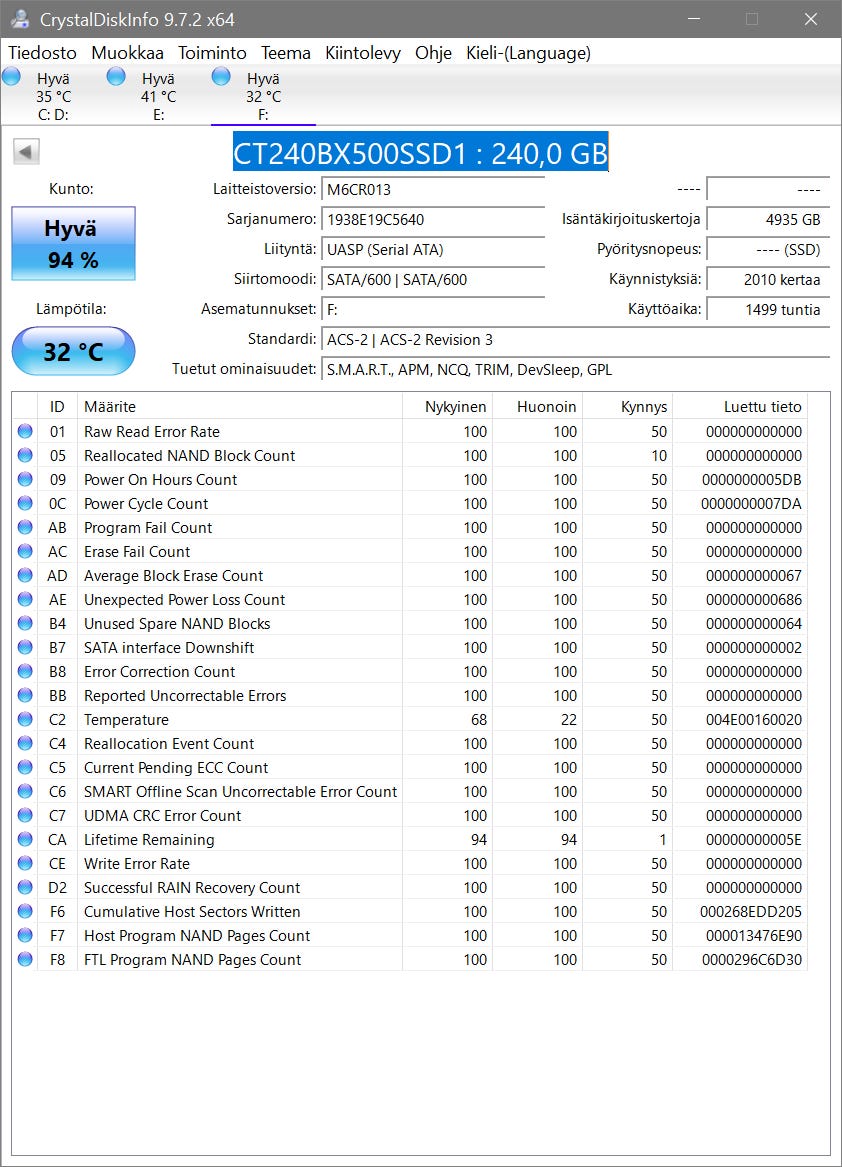Click the status icon for SATA interface Downshift

click(25, 647)
